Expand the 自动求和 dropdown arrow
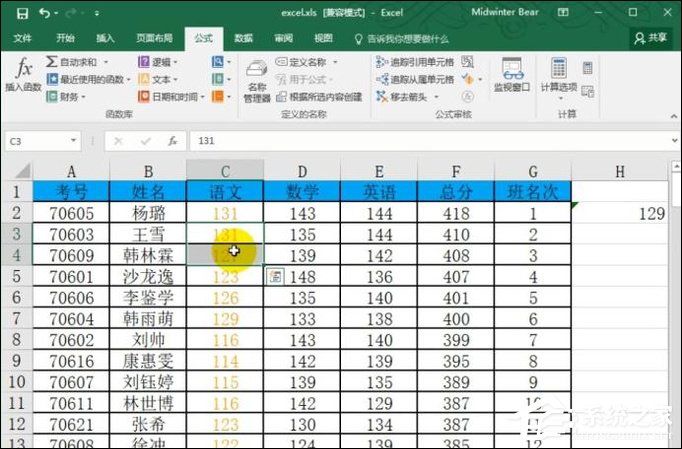The image size is (682, 449). tap(106, 62)
